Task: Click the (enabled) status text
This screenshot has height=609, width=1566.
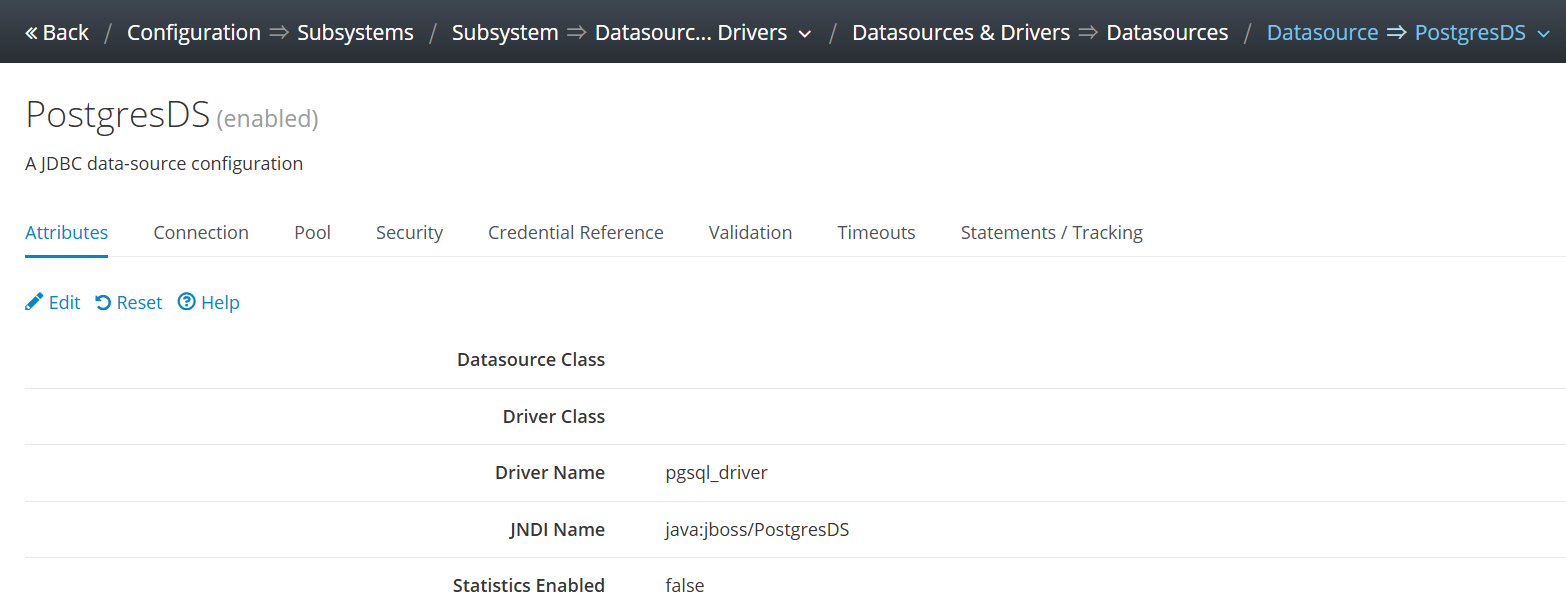Action: click(x=267, y=119)
